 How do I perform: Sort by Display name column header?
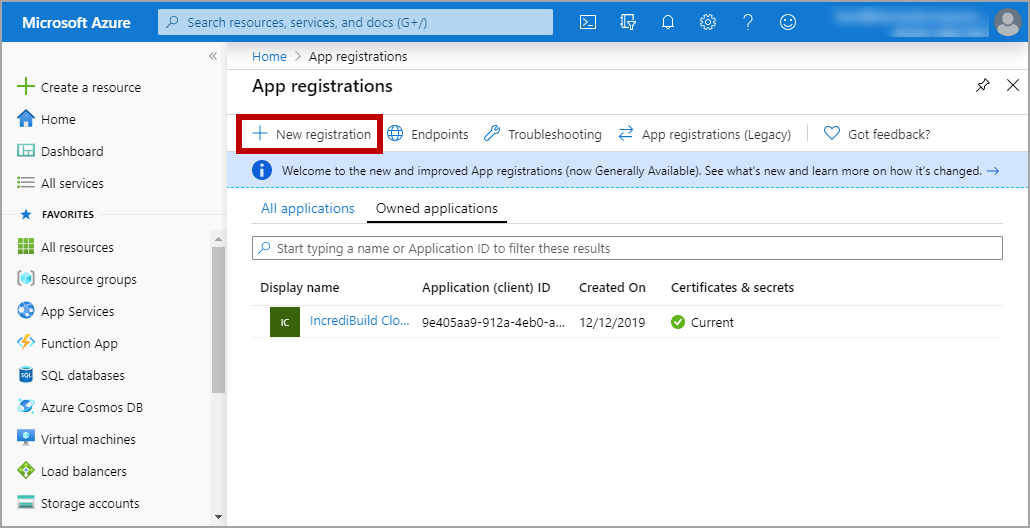pos(300,288)
